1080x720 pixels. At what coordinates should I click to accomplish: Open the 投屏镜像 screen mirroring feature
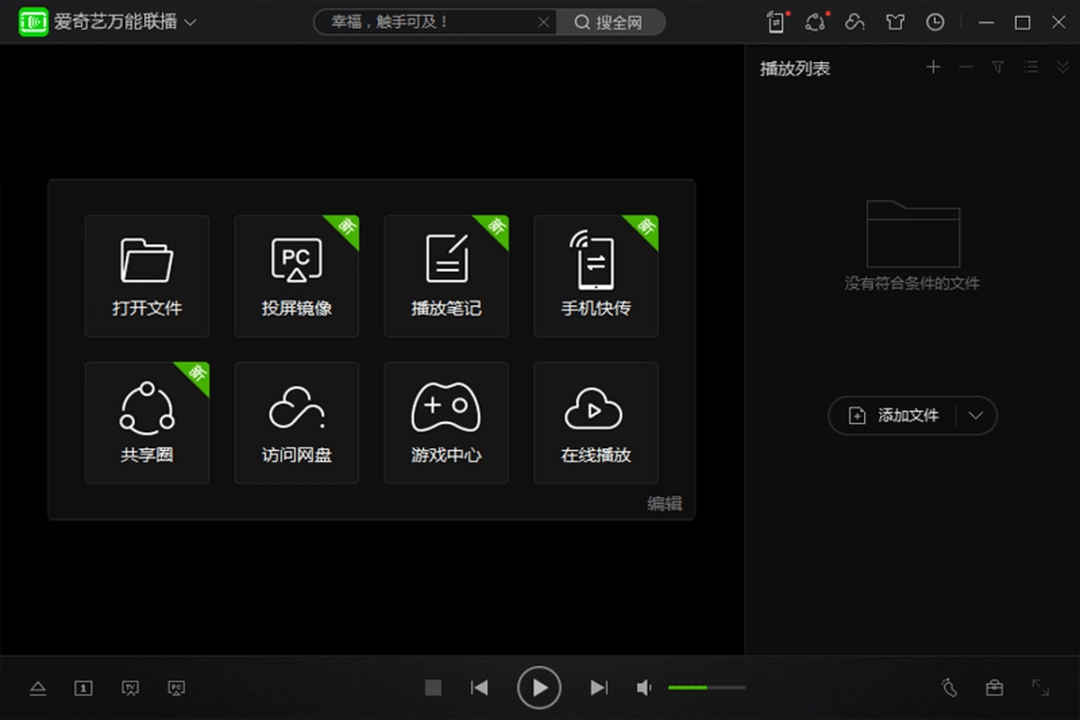[x=296, y=276]
